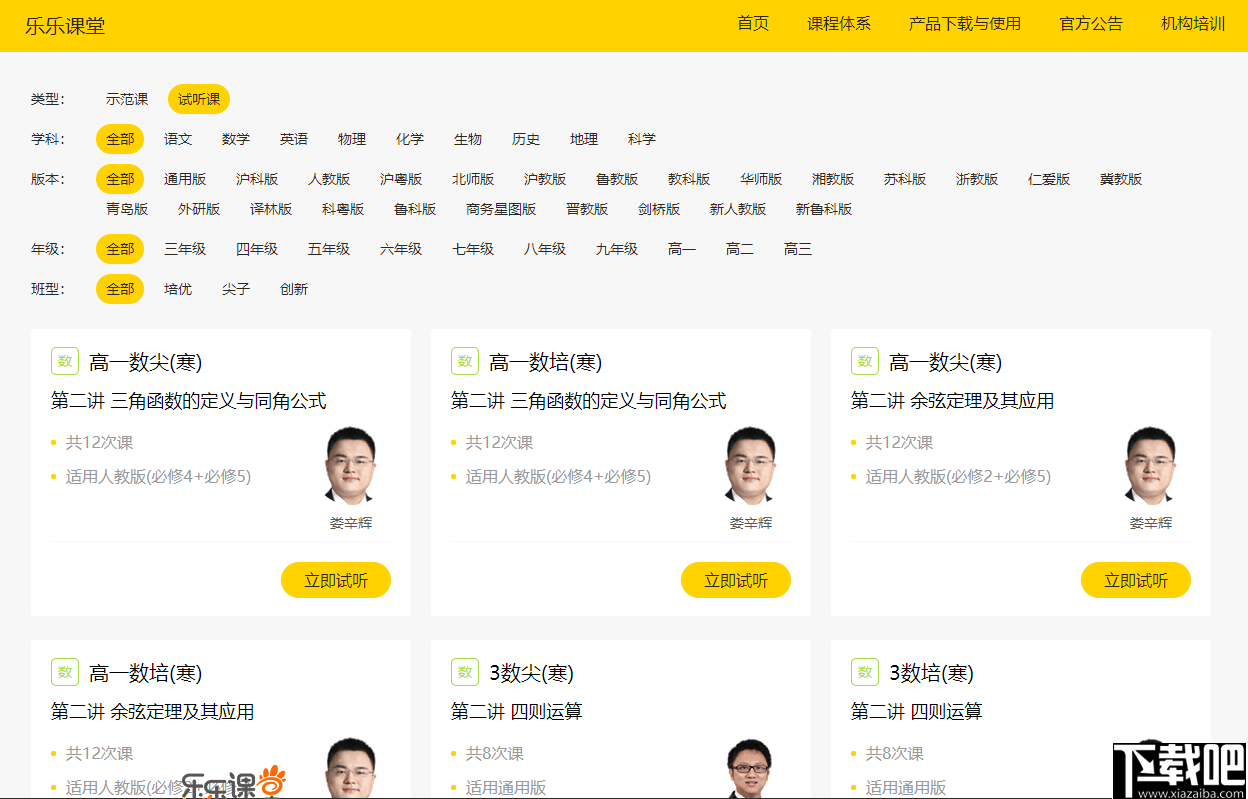Filter by the 人教版 textbook version
1248x799 pixels.
pyautogui.click(x=330, y=179)
